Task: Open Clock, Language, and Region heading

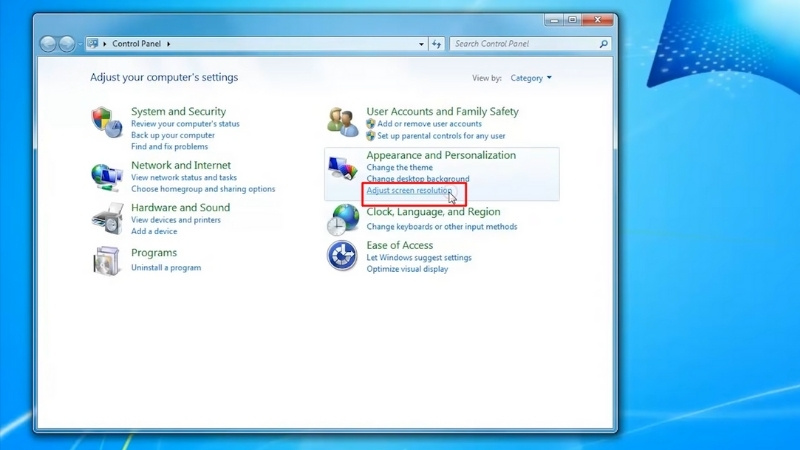Action: point(433,212)
